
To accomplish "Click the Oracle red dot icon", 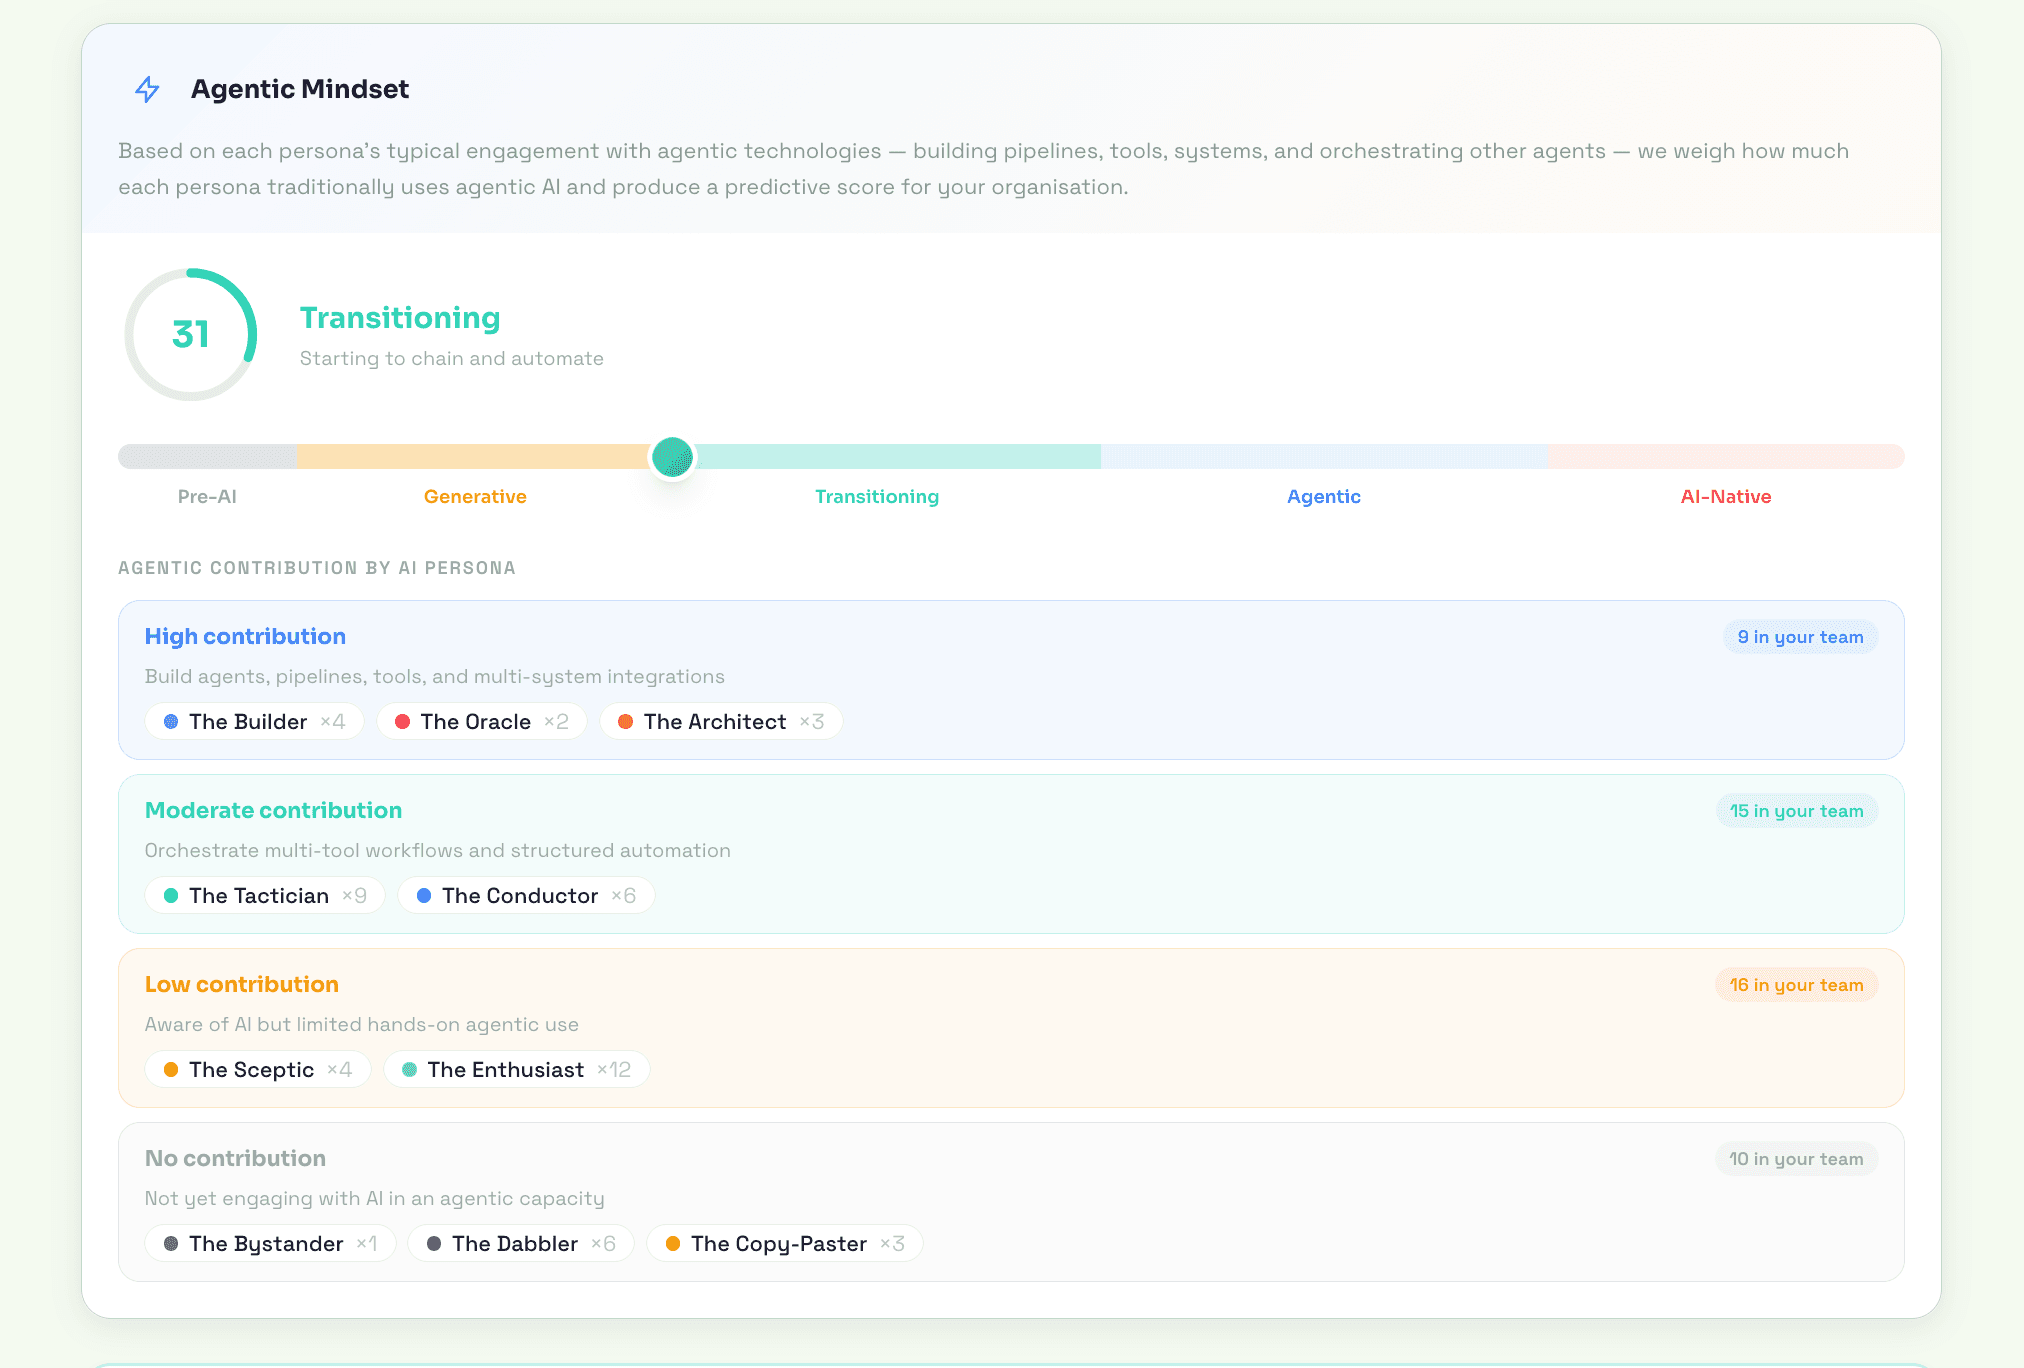I will pyautogui.click(x=402, y=722).
